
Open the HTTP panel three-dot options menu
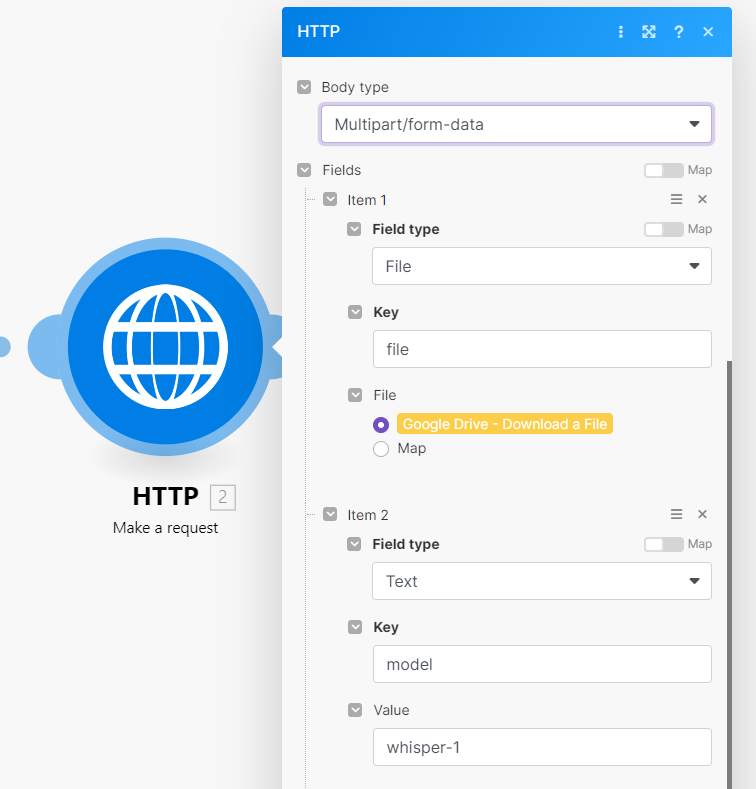pos(621,32)
